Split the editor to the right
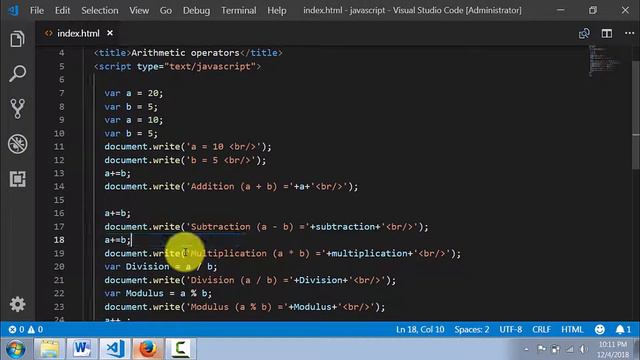 click(607, 33)
